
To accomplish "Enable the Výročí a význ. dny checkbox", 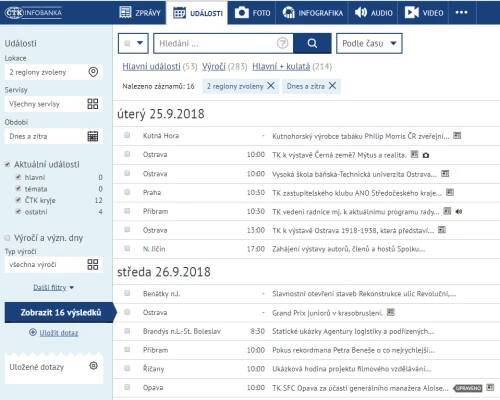I will [x=7, y=238].
